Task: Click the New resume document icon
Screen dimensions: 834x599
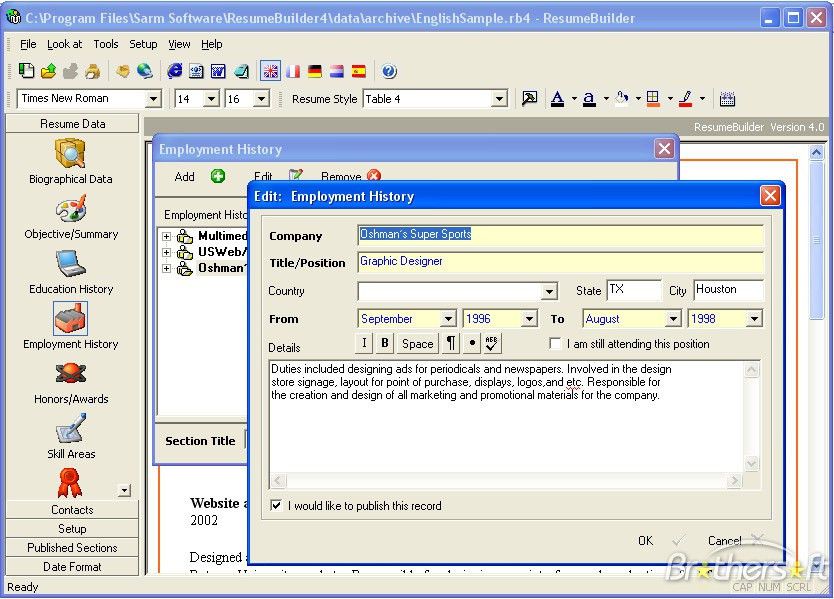Action: pyautogui.click(x=26, y=71)
